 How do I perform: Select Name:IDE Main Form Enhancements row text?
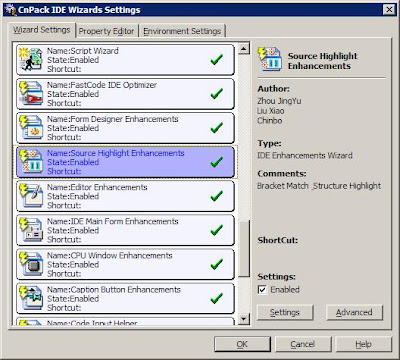(113, 221)
